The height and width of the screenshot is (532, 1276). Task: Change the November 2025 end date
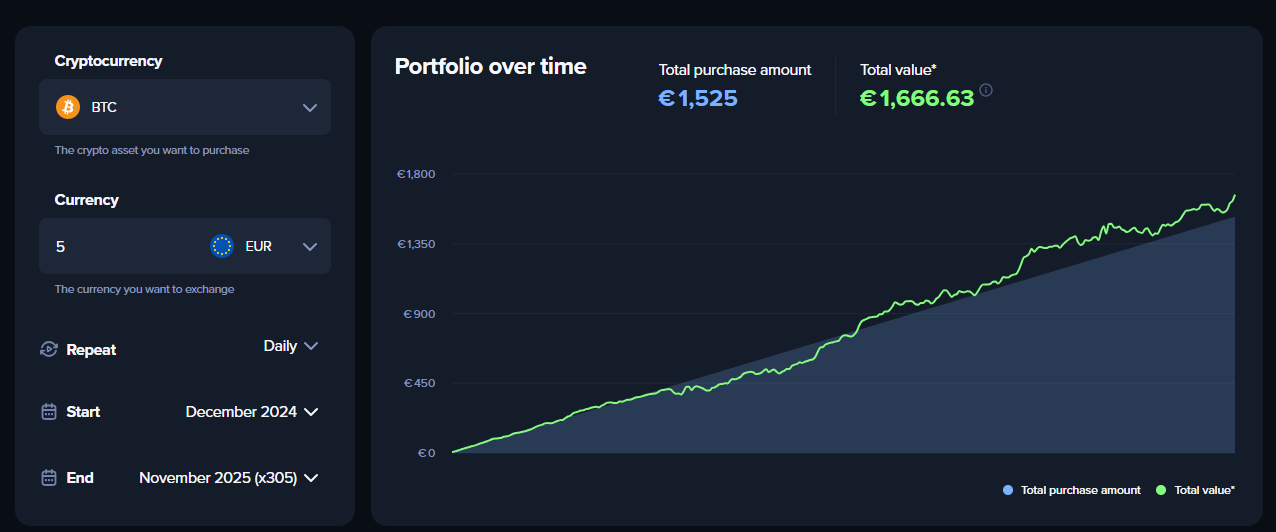pyautogui.click(x=228, y=478)
